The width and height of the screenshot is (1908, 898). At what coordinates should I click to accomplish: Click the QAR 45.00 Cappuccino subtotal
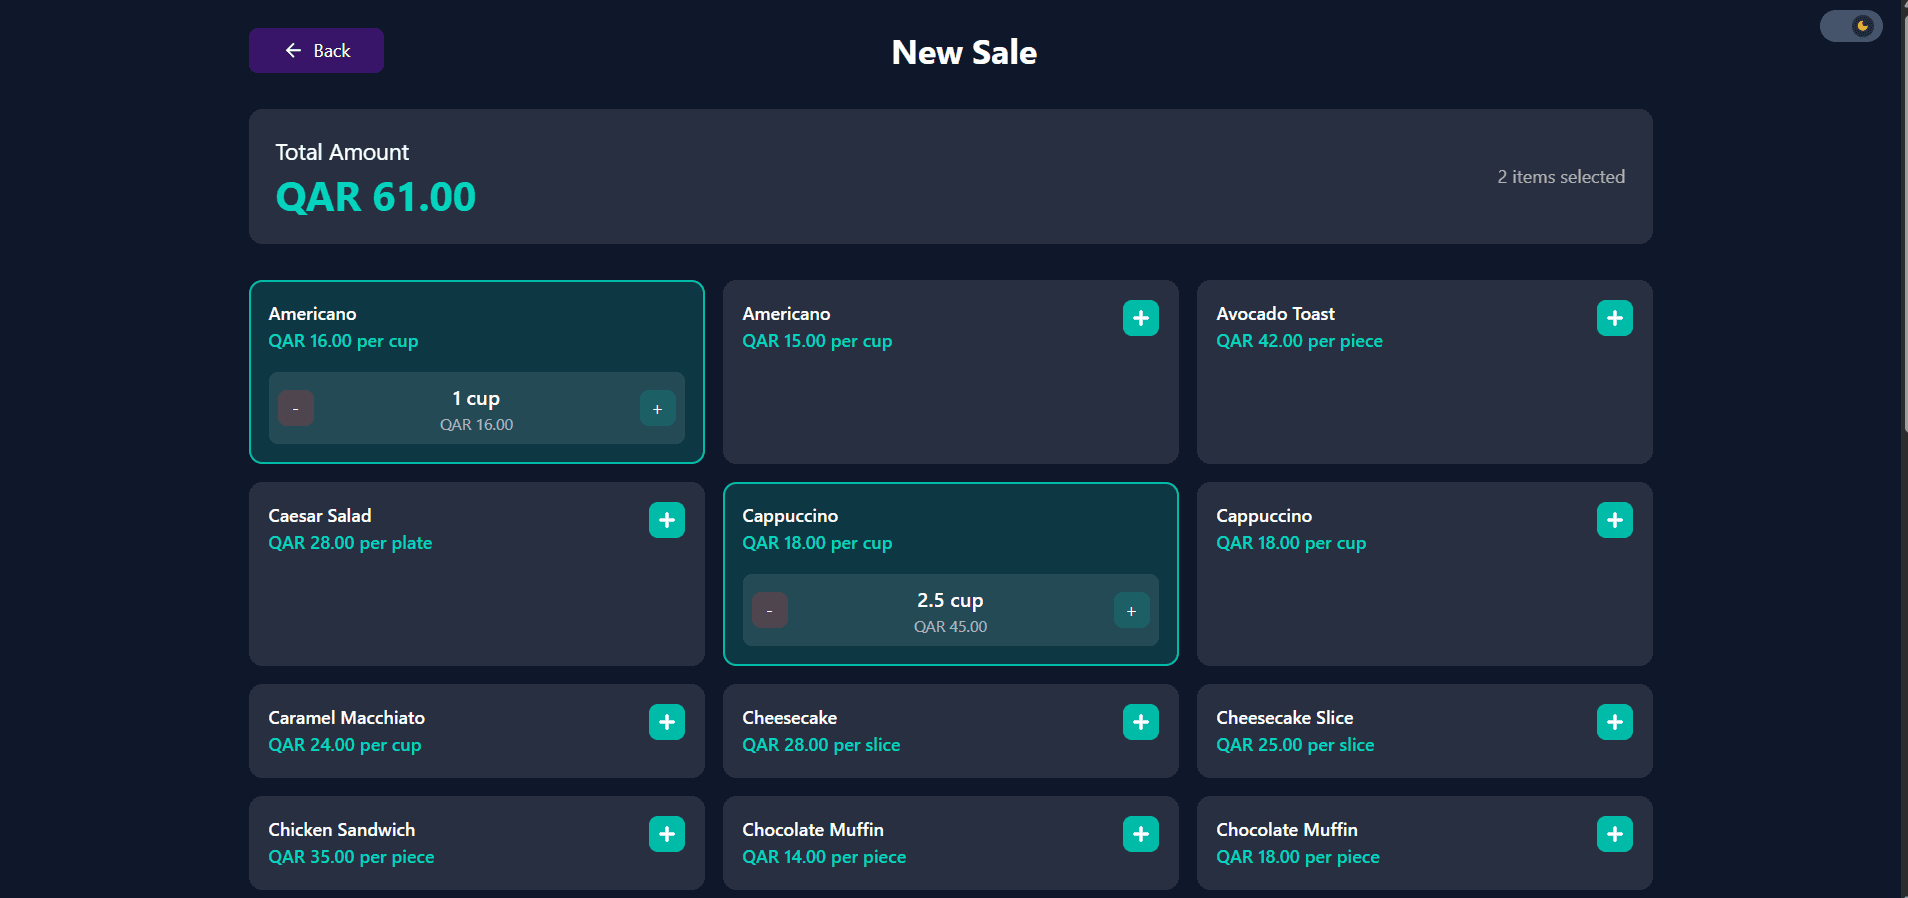tap(950, 627)
